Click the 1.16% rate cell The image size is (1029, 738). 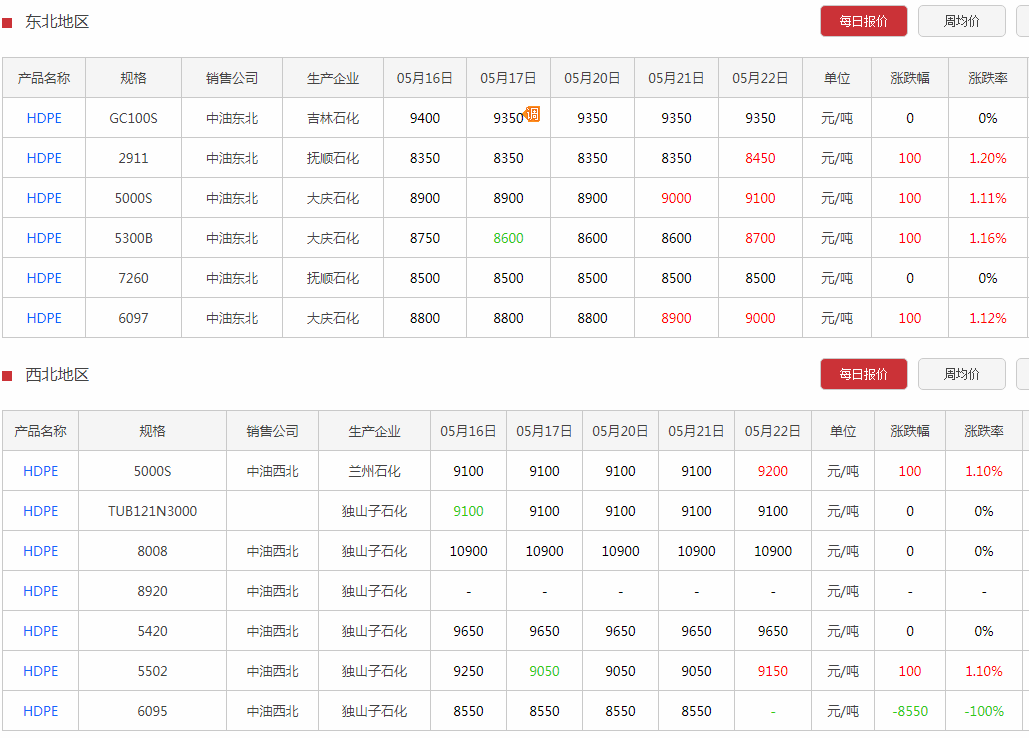(x=988, y=238)
